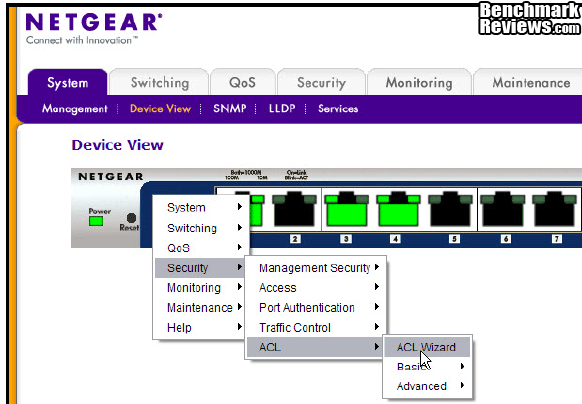Click the green Power LED indicator

point(96,221)
